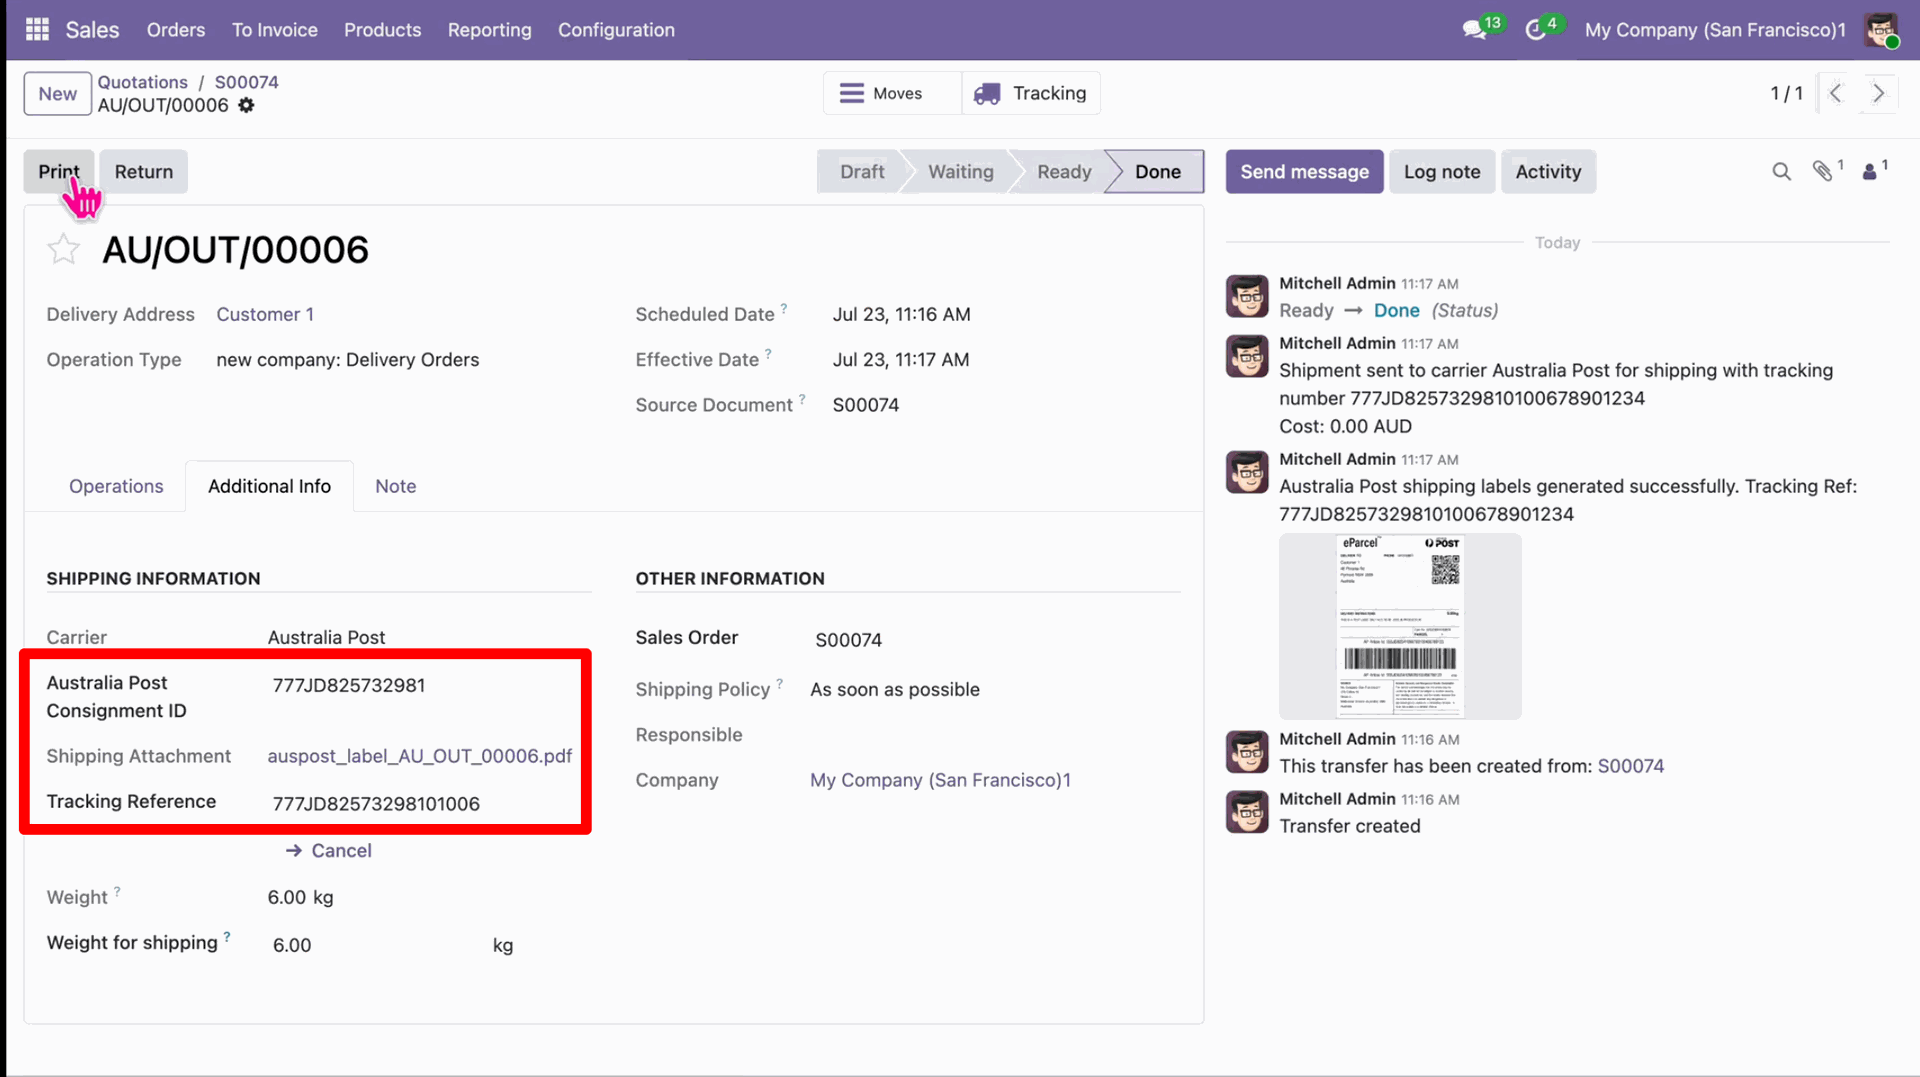Click the Return button
The height and width of the screenshot is (1077, 1920).
[x=144, y=172]
